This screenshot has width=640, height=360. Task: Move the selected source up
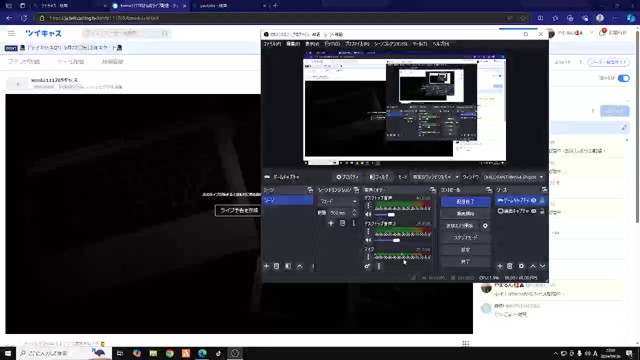(x=533, y=266)
